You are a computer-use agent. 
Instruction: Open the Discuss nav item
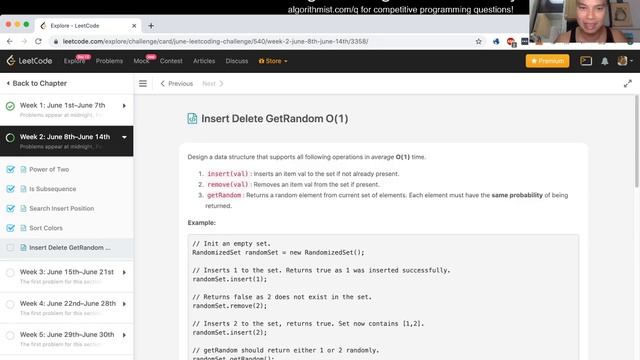point(237,61)
